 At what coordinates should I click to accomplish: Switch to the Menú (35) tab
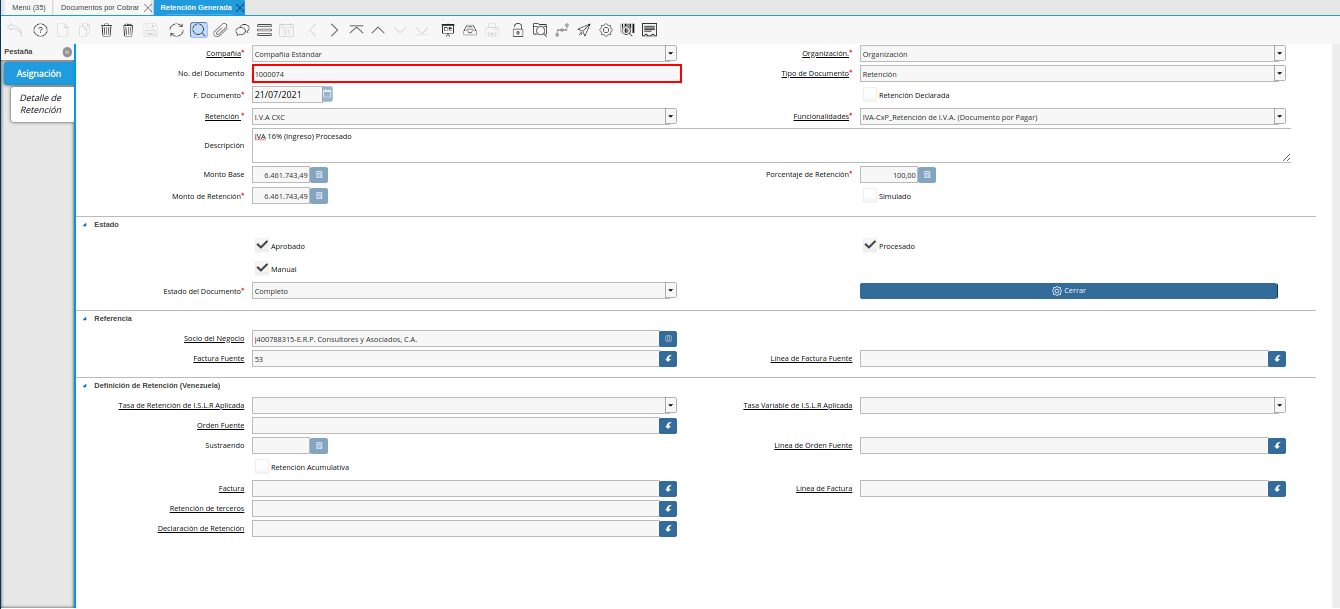pyautogui.click(x=29, y=7)
